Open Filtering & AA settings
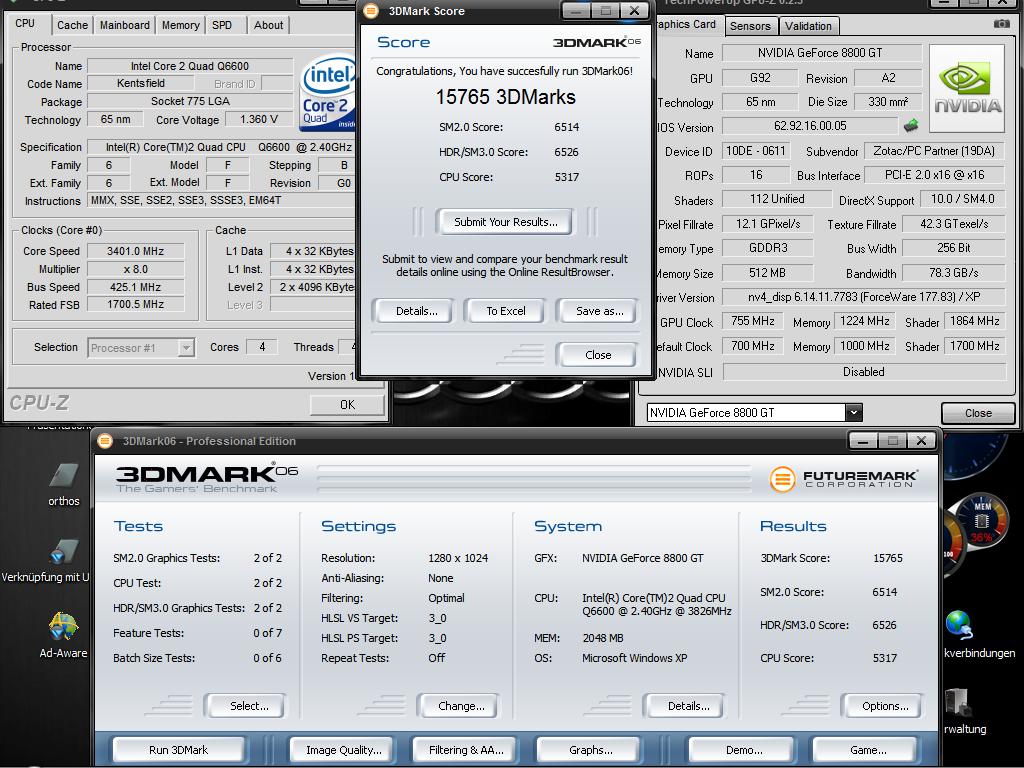Screen dimensions: 1024x768 point(466,750)
